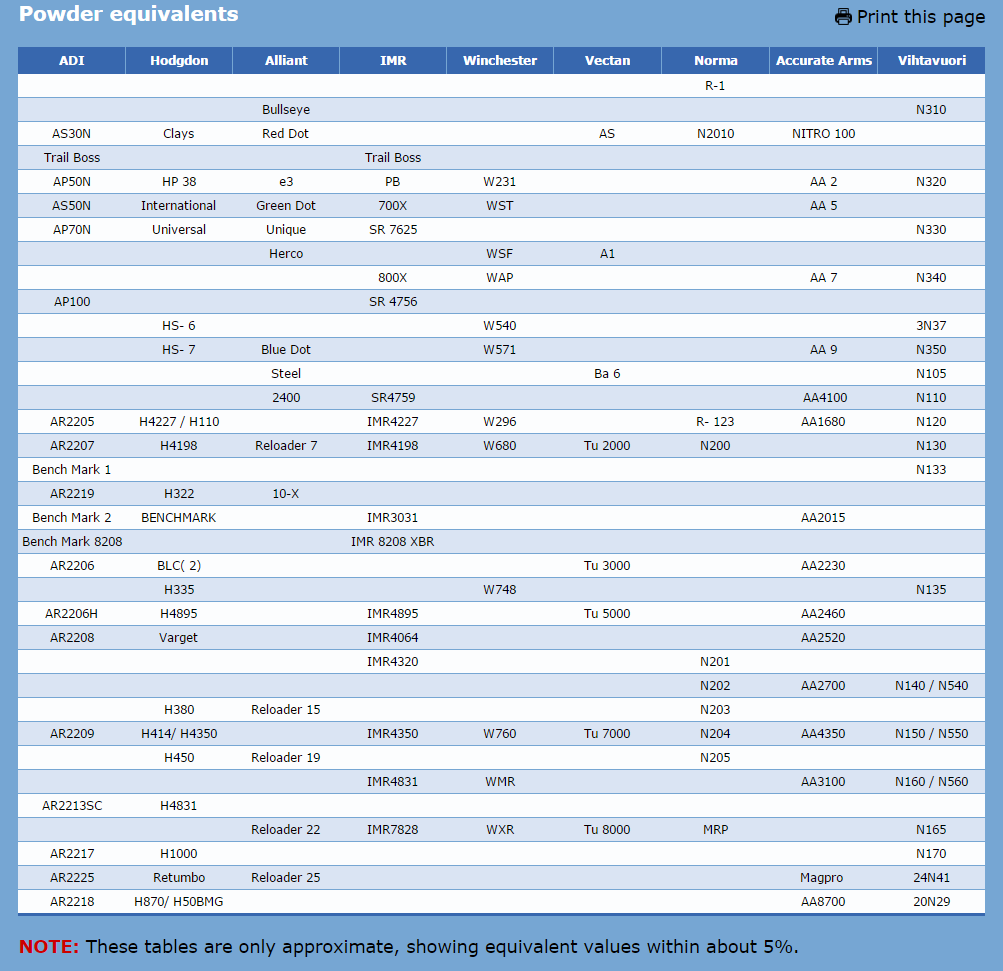Click the Reloader 15 cell
Screen dimensions: 1003x971
point(286,709)
